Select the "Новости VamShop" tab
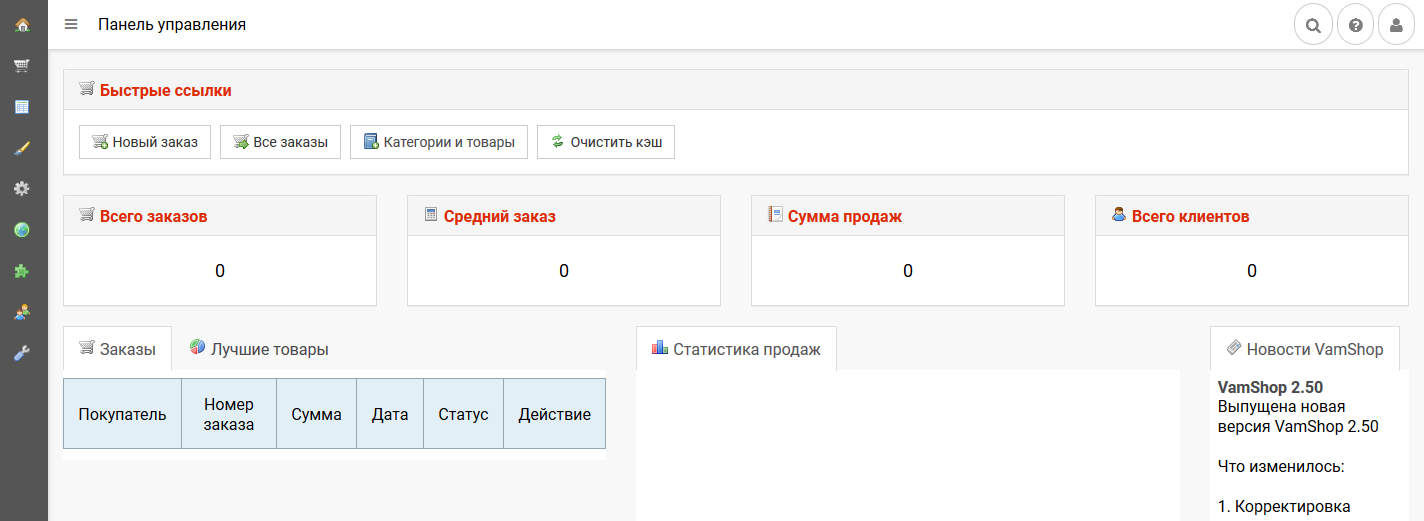The width and height of the screenshot is (1424, 521). coord(1304,349)
